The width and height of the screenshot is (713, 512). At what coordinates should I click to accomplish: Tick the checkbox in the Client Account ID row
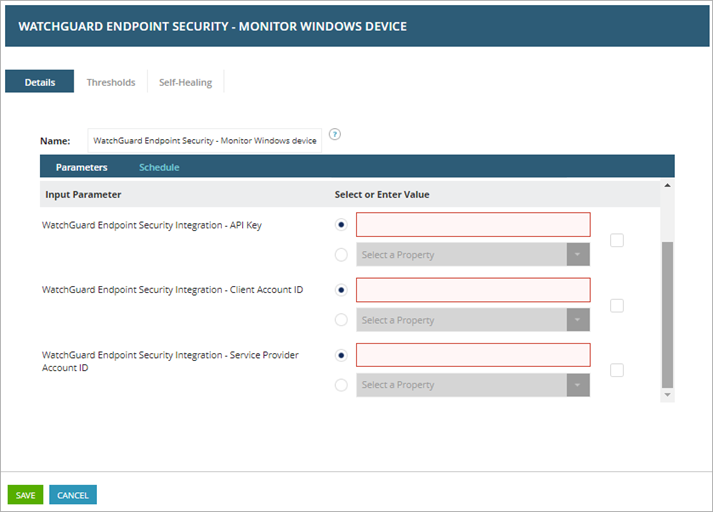617,306
